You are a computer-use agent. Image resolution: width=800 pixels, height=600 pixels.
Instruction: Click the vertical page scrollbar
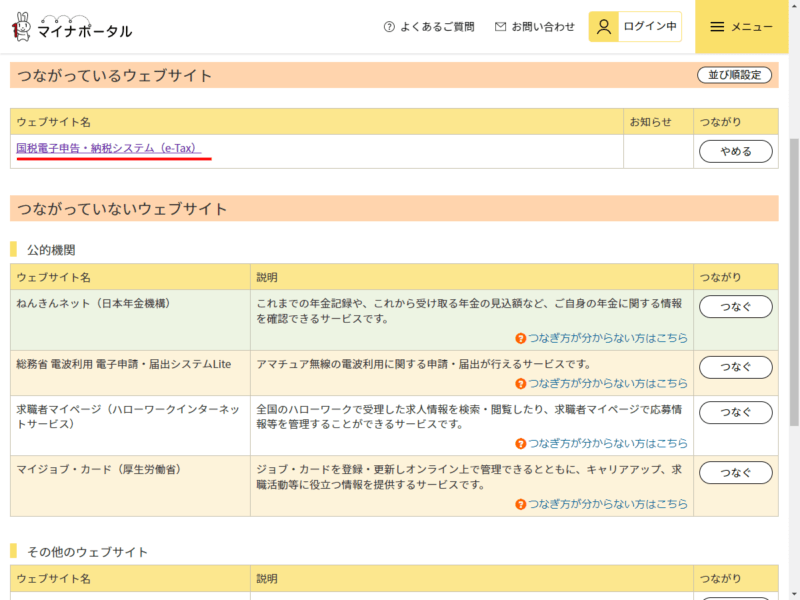pos(794,280)
